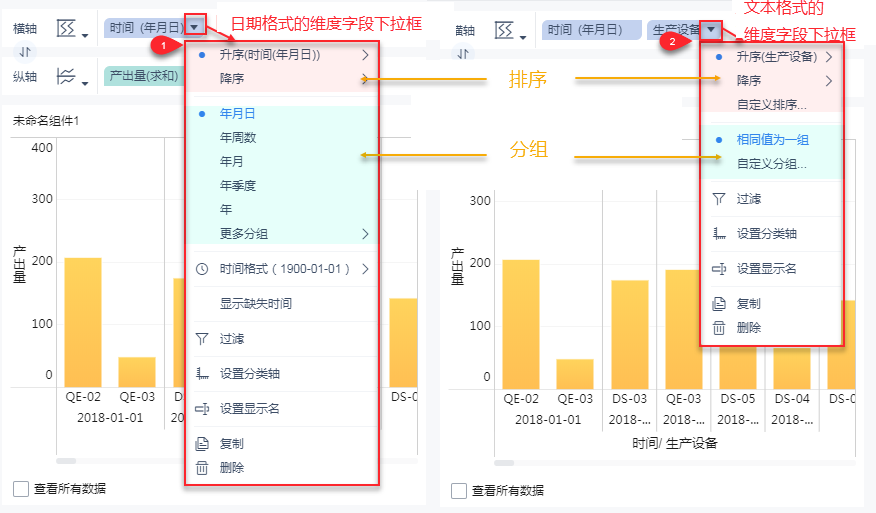Click the copy icon in left menu
Screen dimensions: 876x513
click(202, 444)
